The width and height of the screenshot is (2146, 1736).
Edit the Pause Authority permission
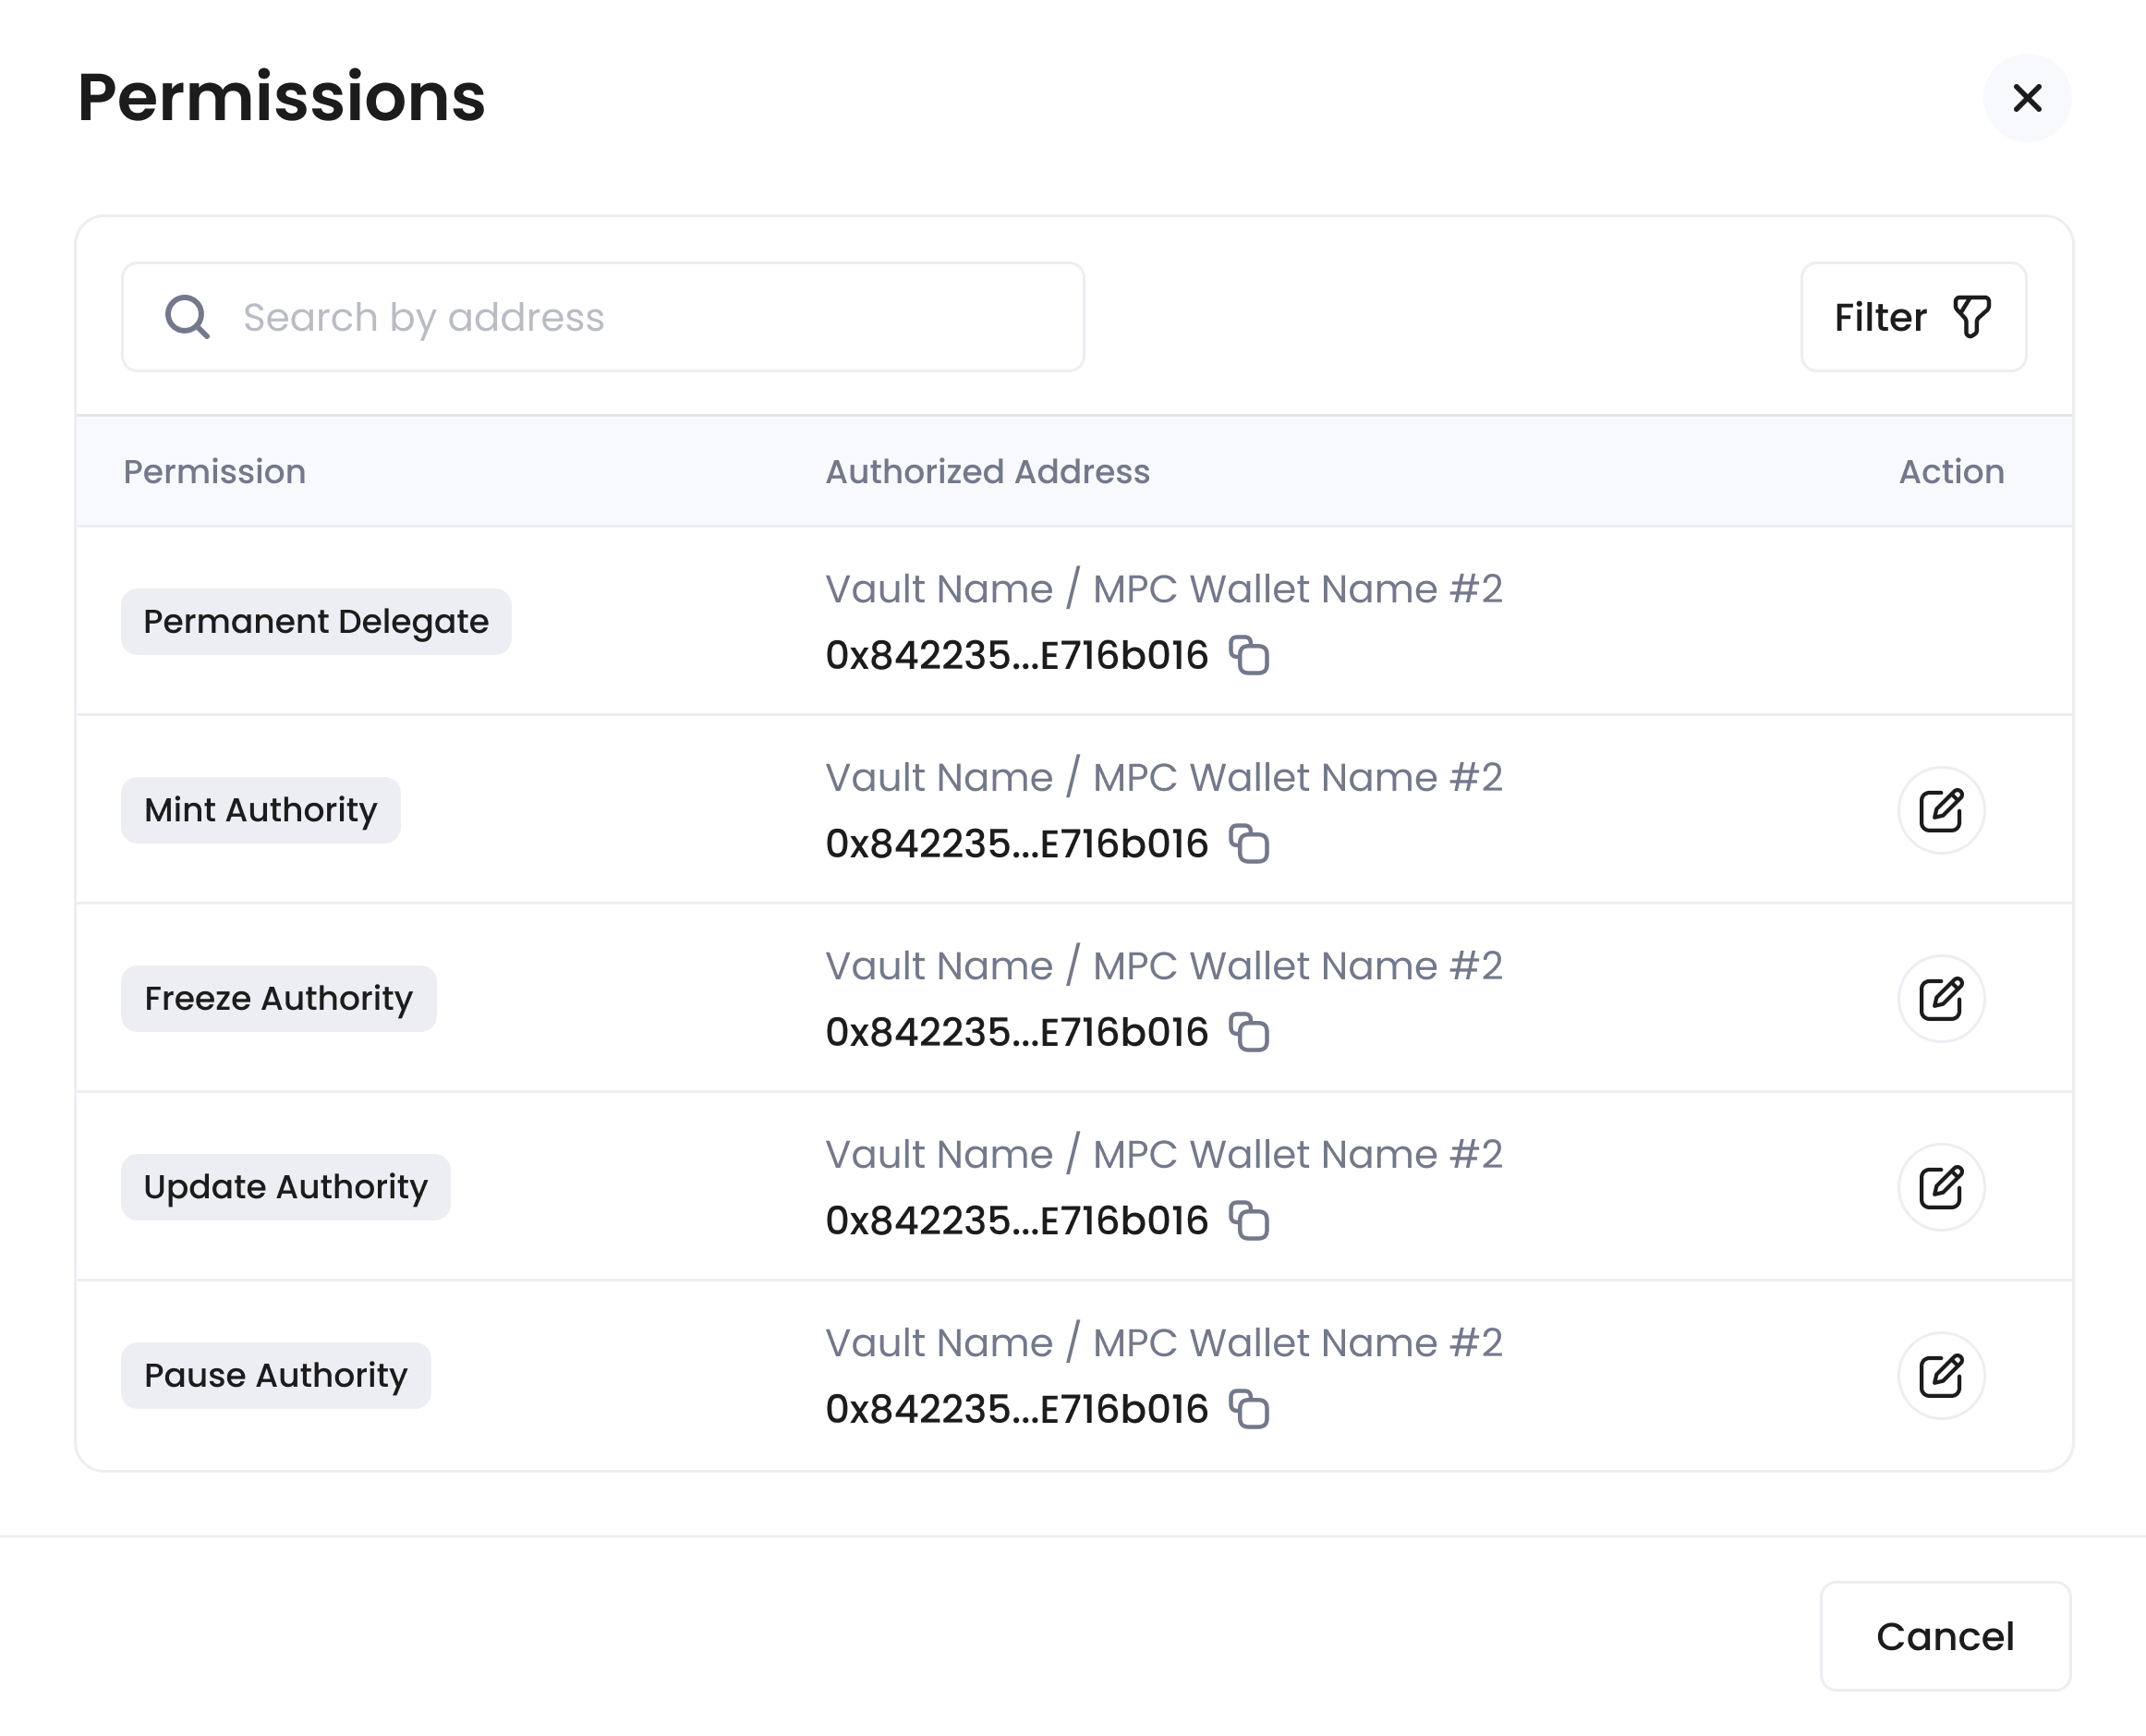[x=1941, y=1375]
